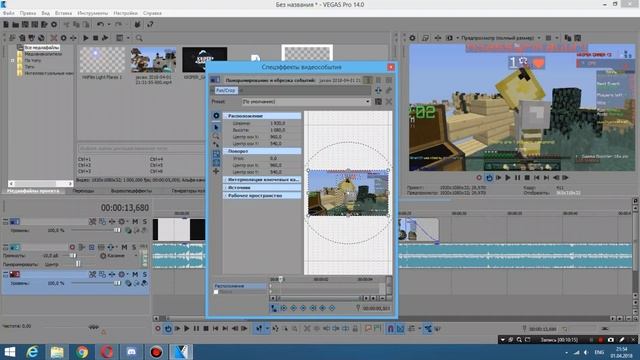Arm audio track for record
This screenshot has height=360, width=640.
click(72, 247)
